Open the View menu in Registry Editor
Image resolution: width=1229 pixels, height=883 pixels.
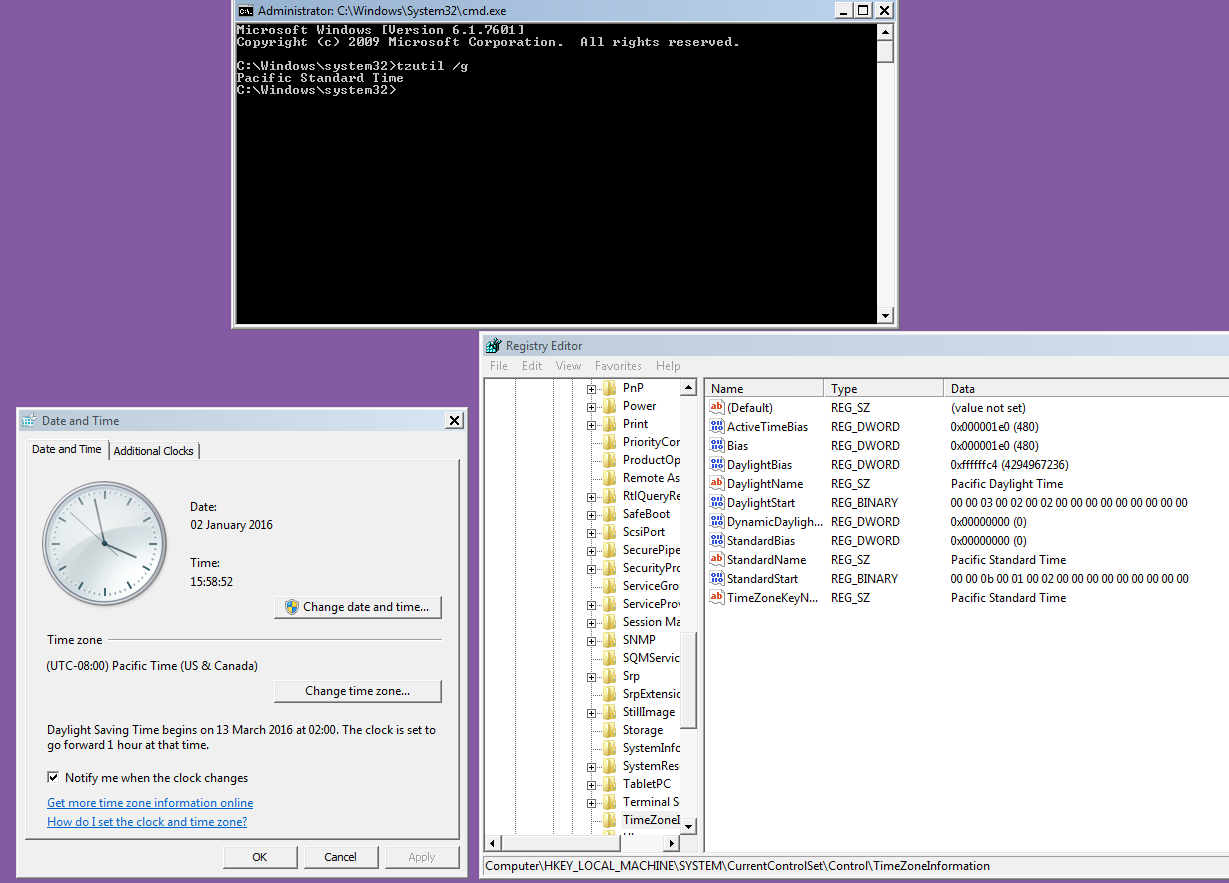[568, 366]
